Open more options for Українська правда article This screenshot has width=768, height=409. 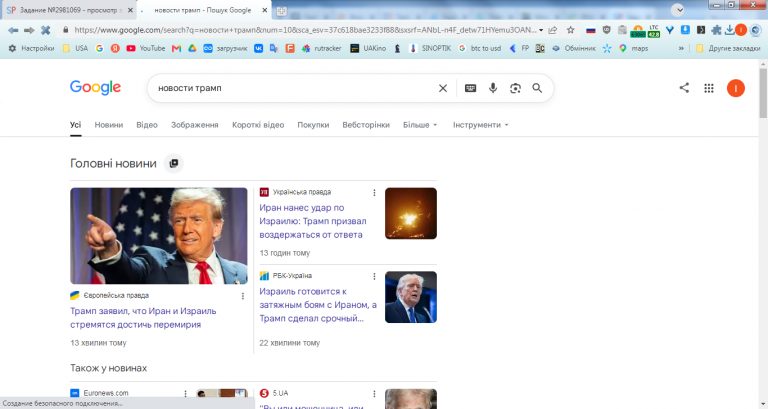[374, 192]
